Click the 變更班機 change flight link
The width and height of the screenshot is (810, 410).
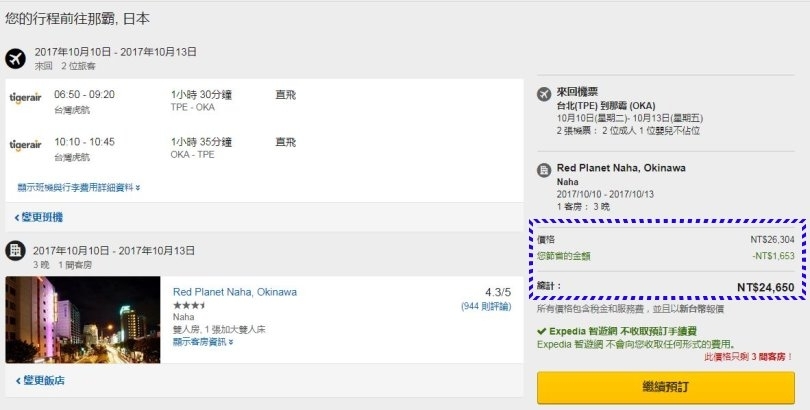39,217
